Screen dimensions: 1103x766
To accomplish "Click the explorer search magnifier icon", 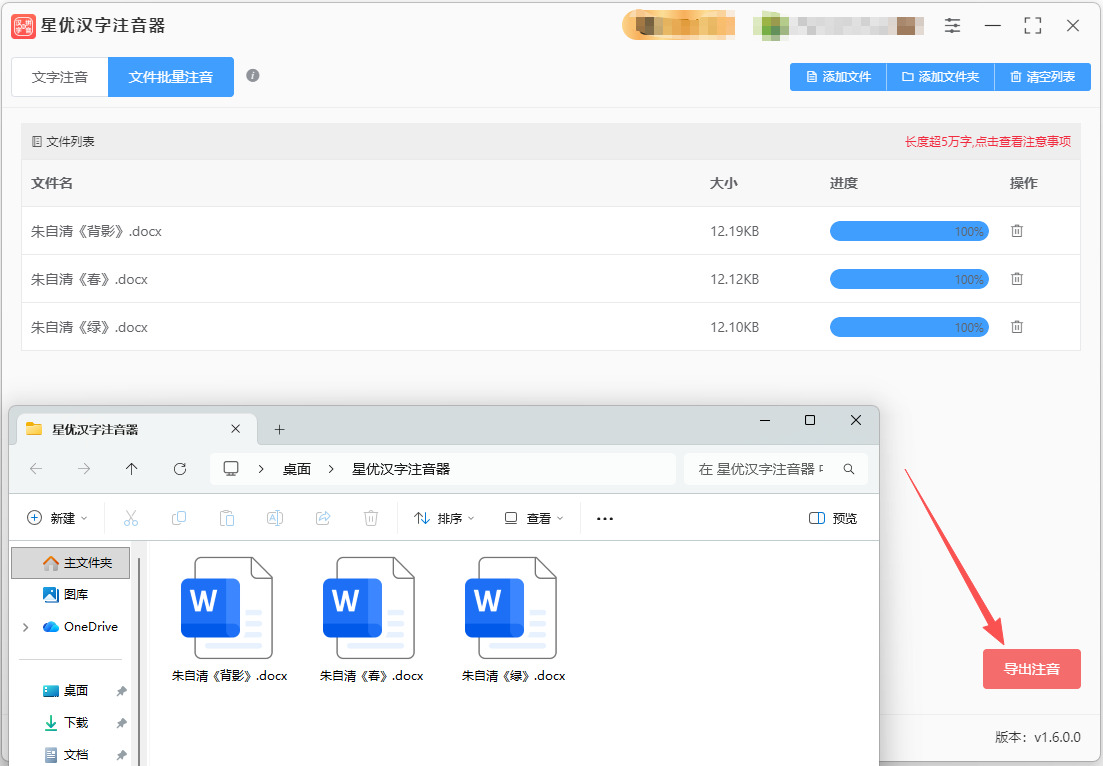I will coord(849,469).
